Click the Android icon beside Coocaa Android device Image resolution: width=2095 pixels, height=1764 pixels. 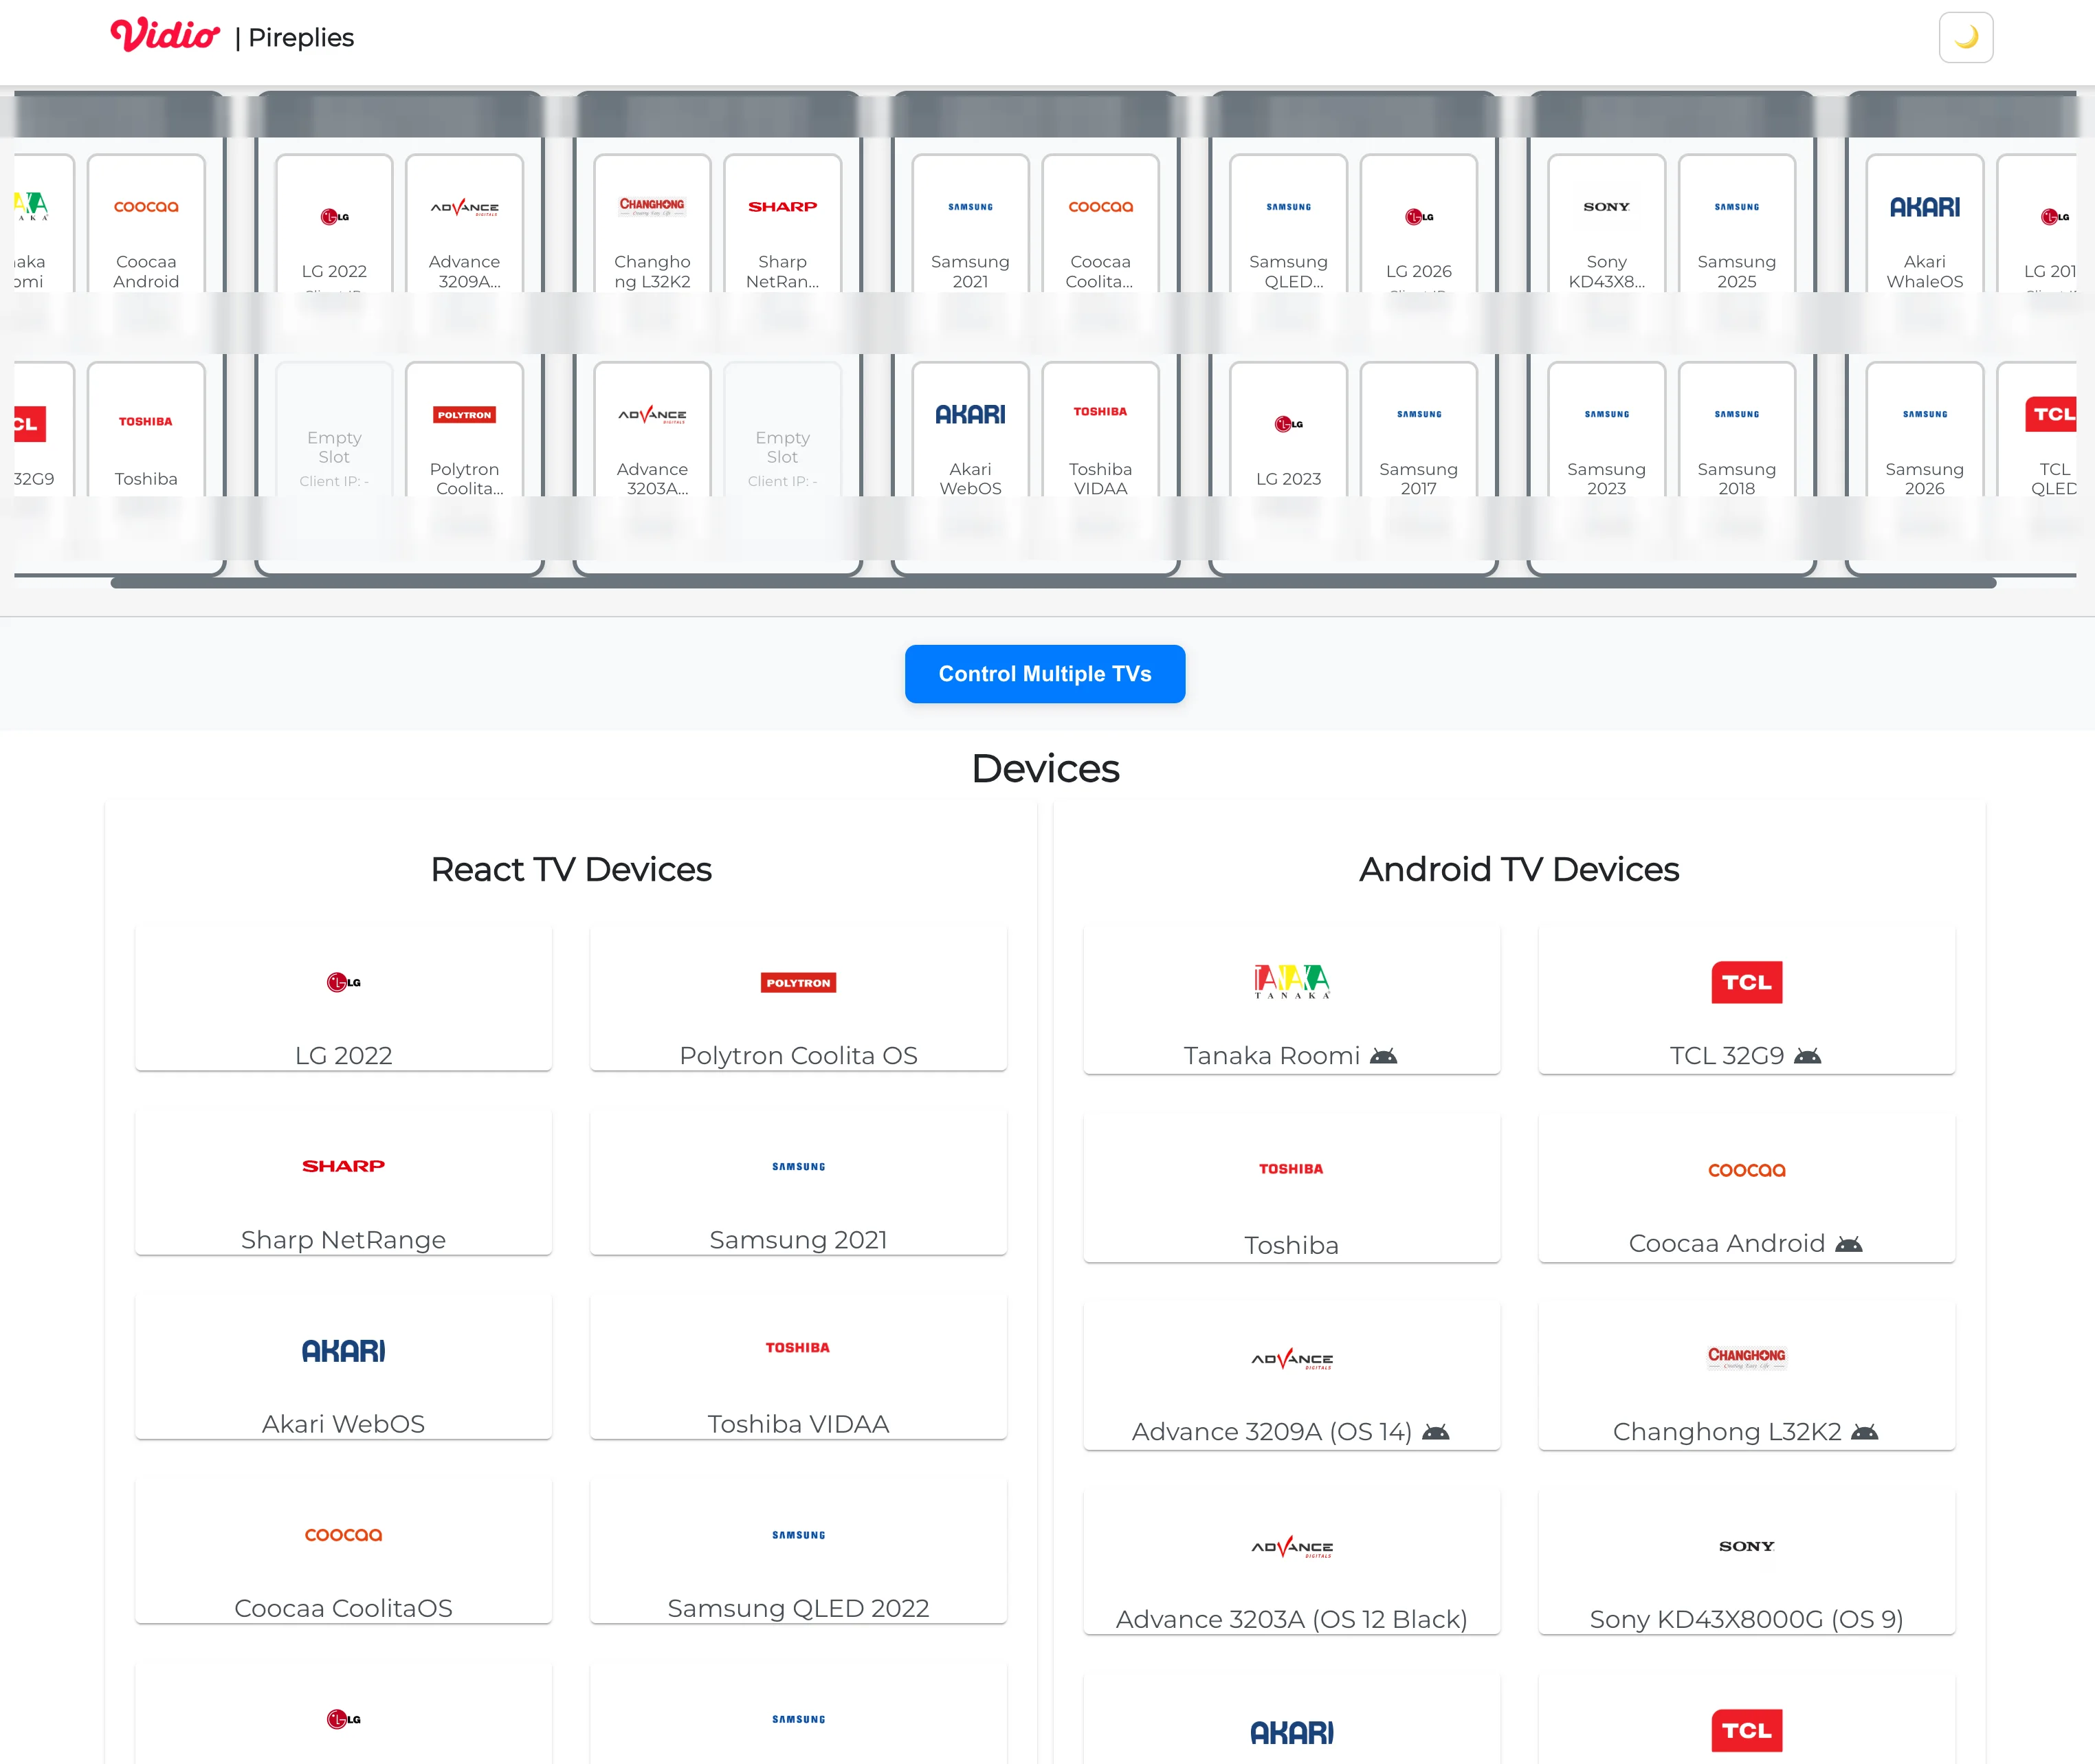click(1848, 1244)
